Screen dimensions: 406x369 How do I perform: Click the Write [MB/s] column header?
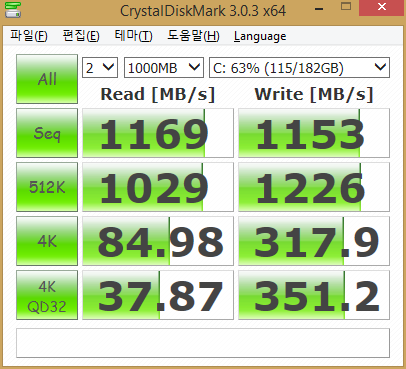click(x=314, y=94)
